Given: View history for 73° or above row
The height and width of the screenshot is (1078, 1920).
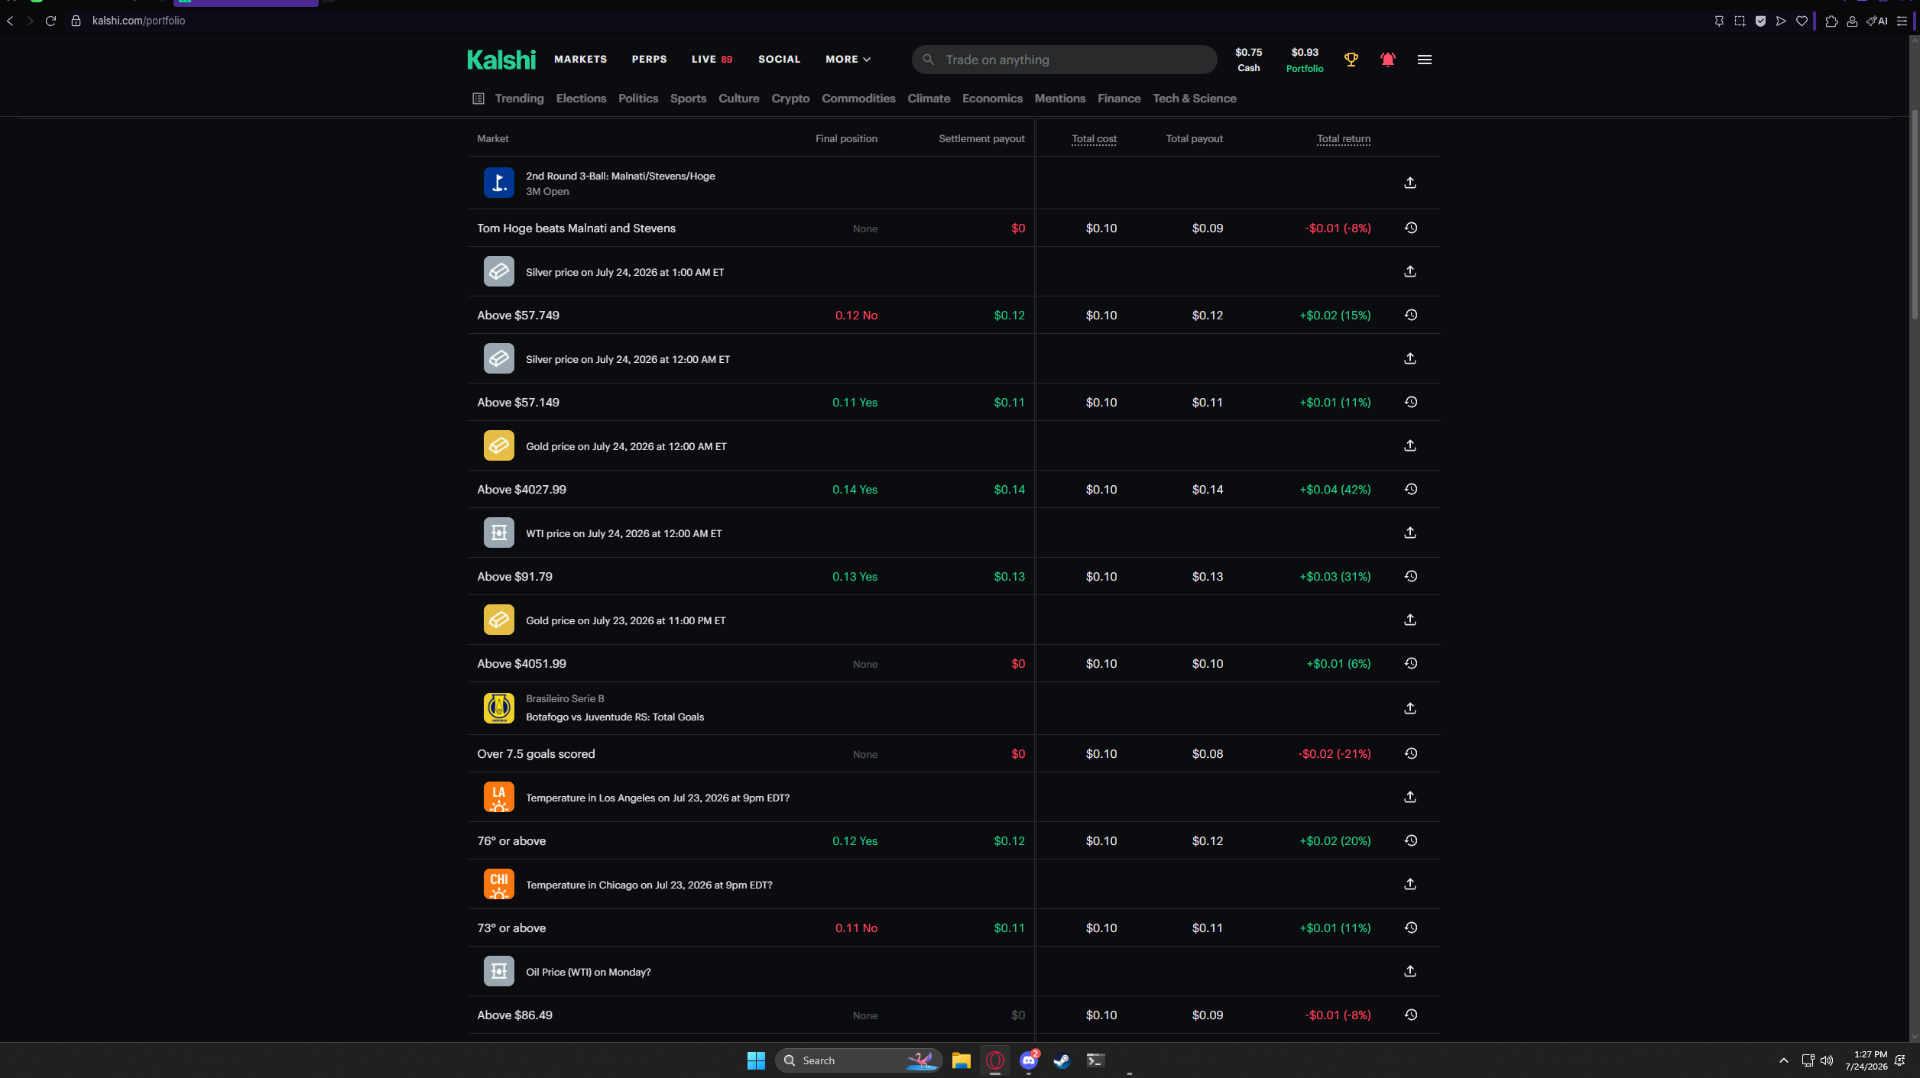Looking at the screenshot, I should pyautogui.click(x=1410, y=928).
